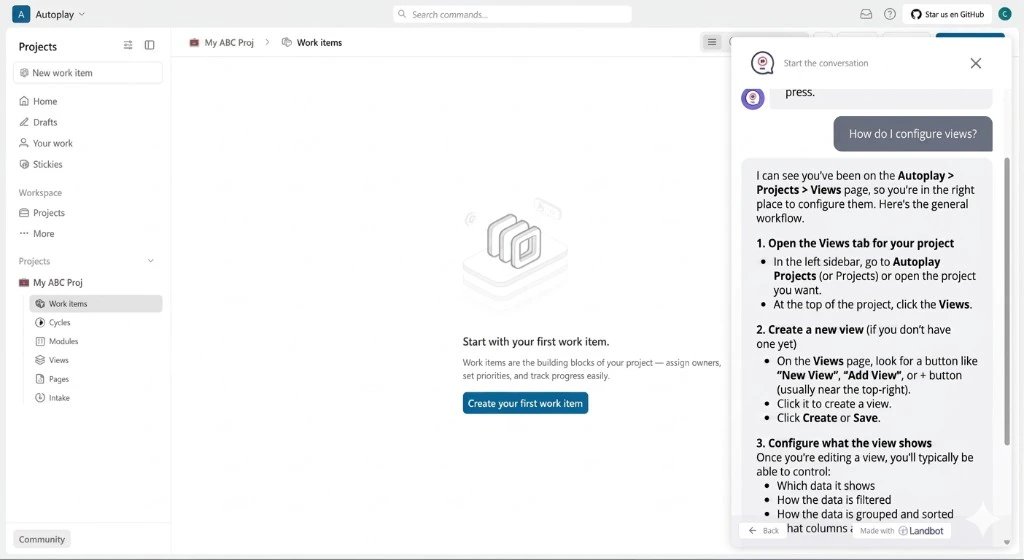Click the Home house icon

(x=24, y=101)
